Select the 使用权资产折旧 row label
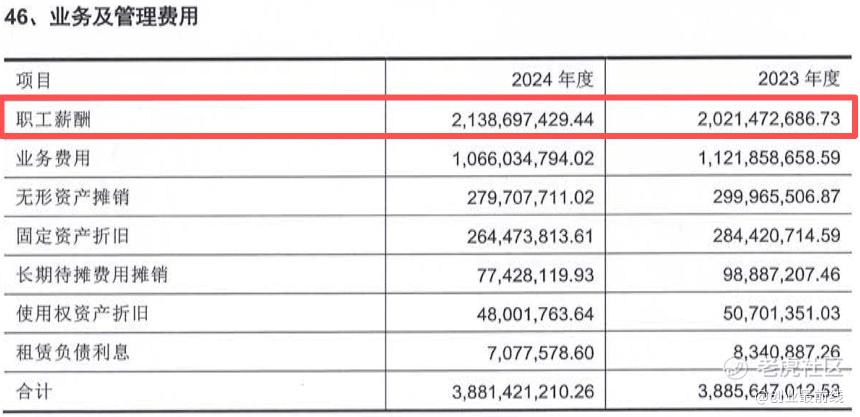This screenshot has height=417, width=860. click(82, 313)
